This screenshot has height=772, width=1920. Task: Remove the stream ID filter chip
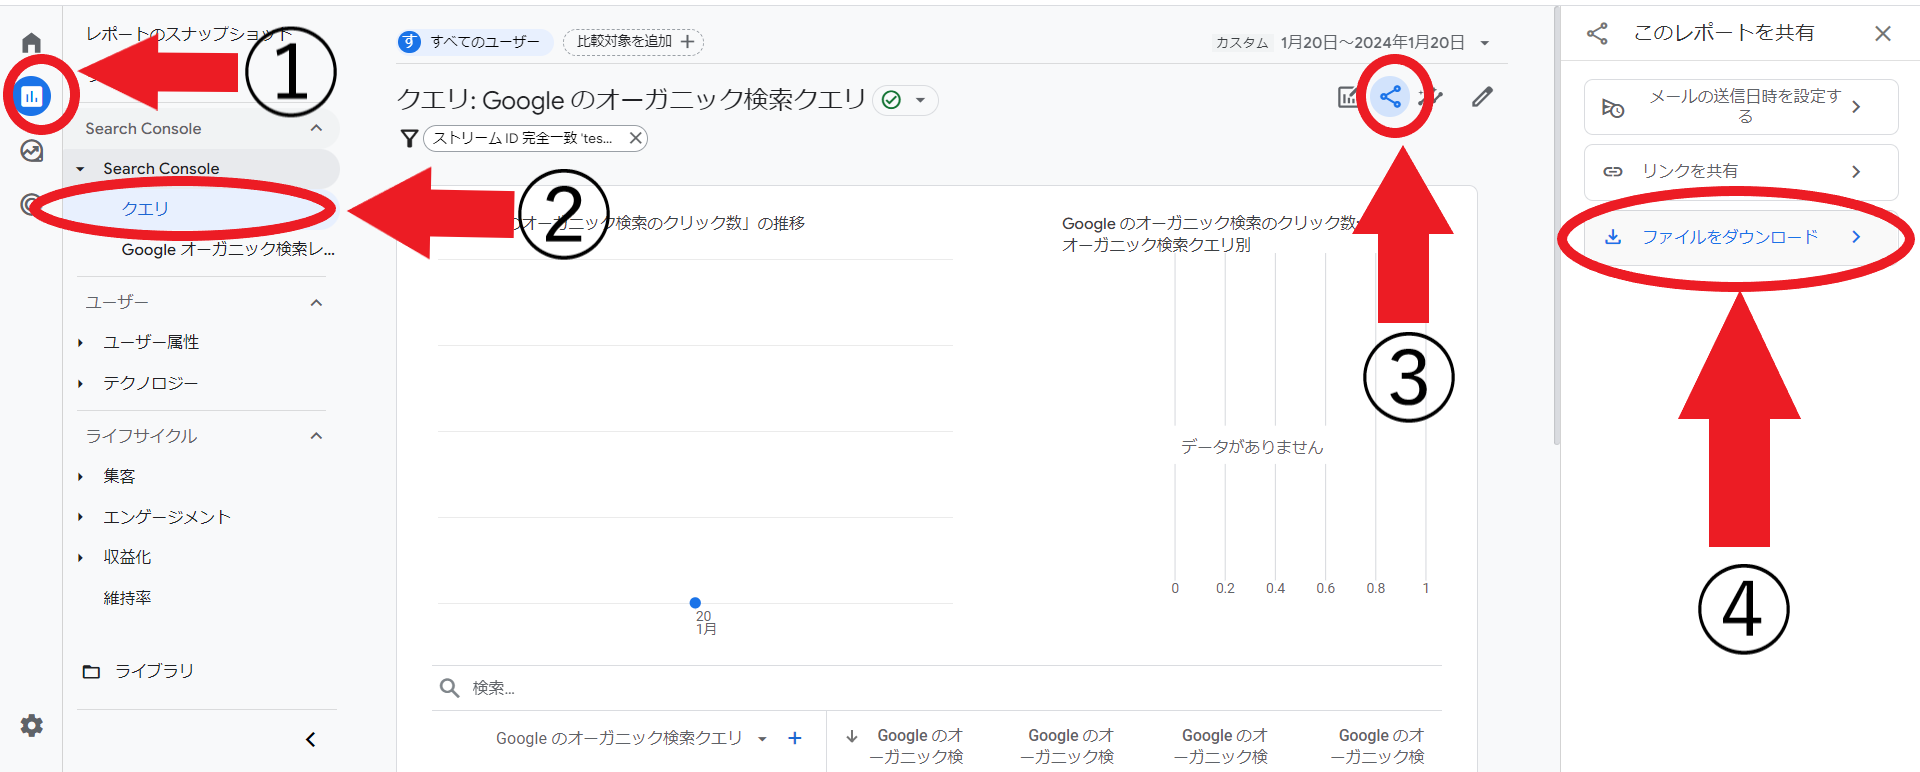pyautogui.click(x=635, y=138)
